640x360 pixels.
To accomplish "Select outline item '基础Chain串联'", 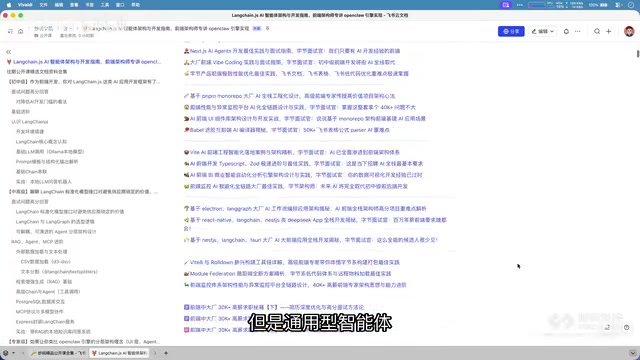I will click(31, 171).
